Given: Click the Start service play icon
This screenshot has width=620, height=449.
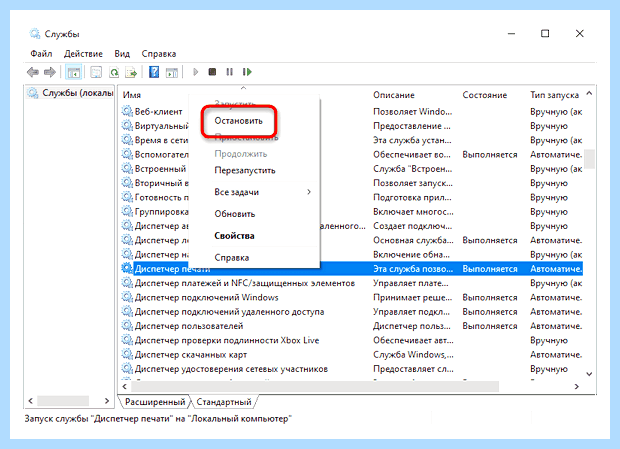Looking at the screenshot, I should [x=195, y=72].
